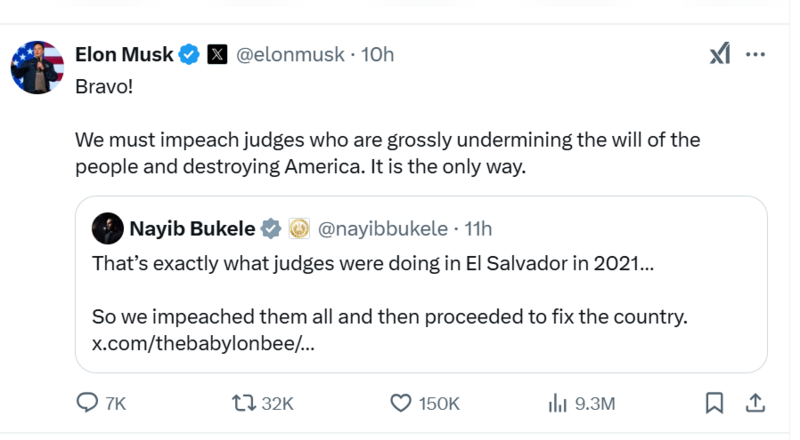Click Elon Musk's blue verified badge
Viewport: 800px width, 440px height.
(x=190, y=55)
